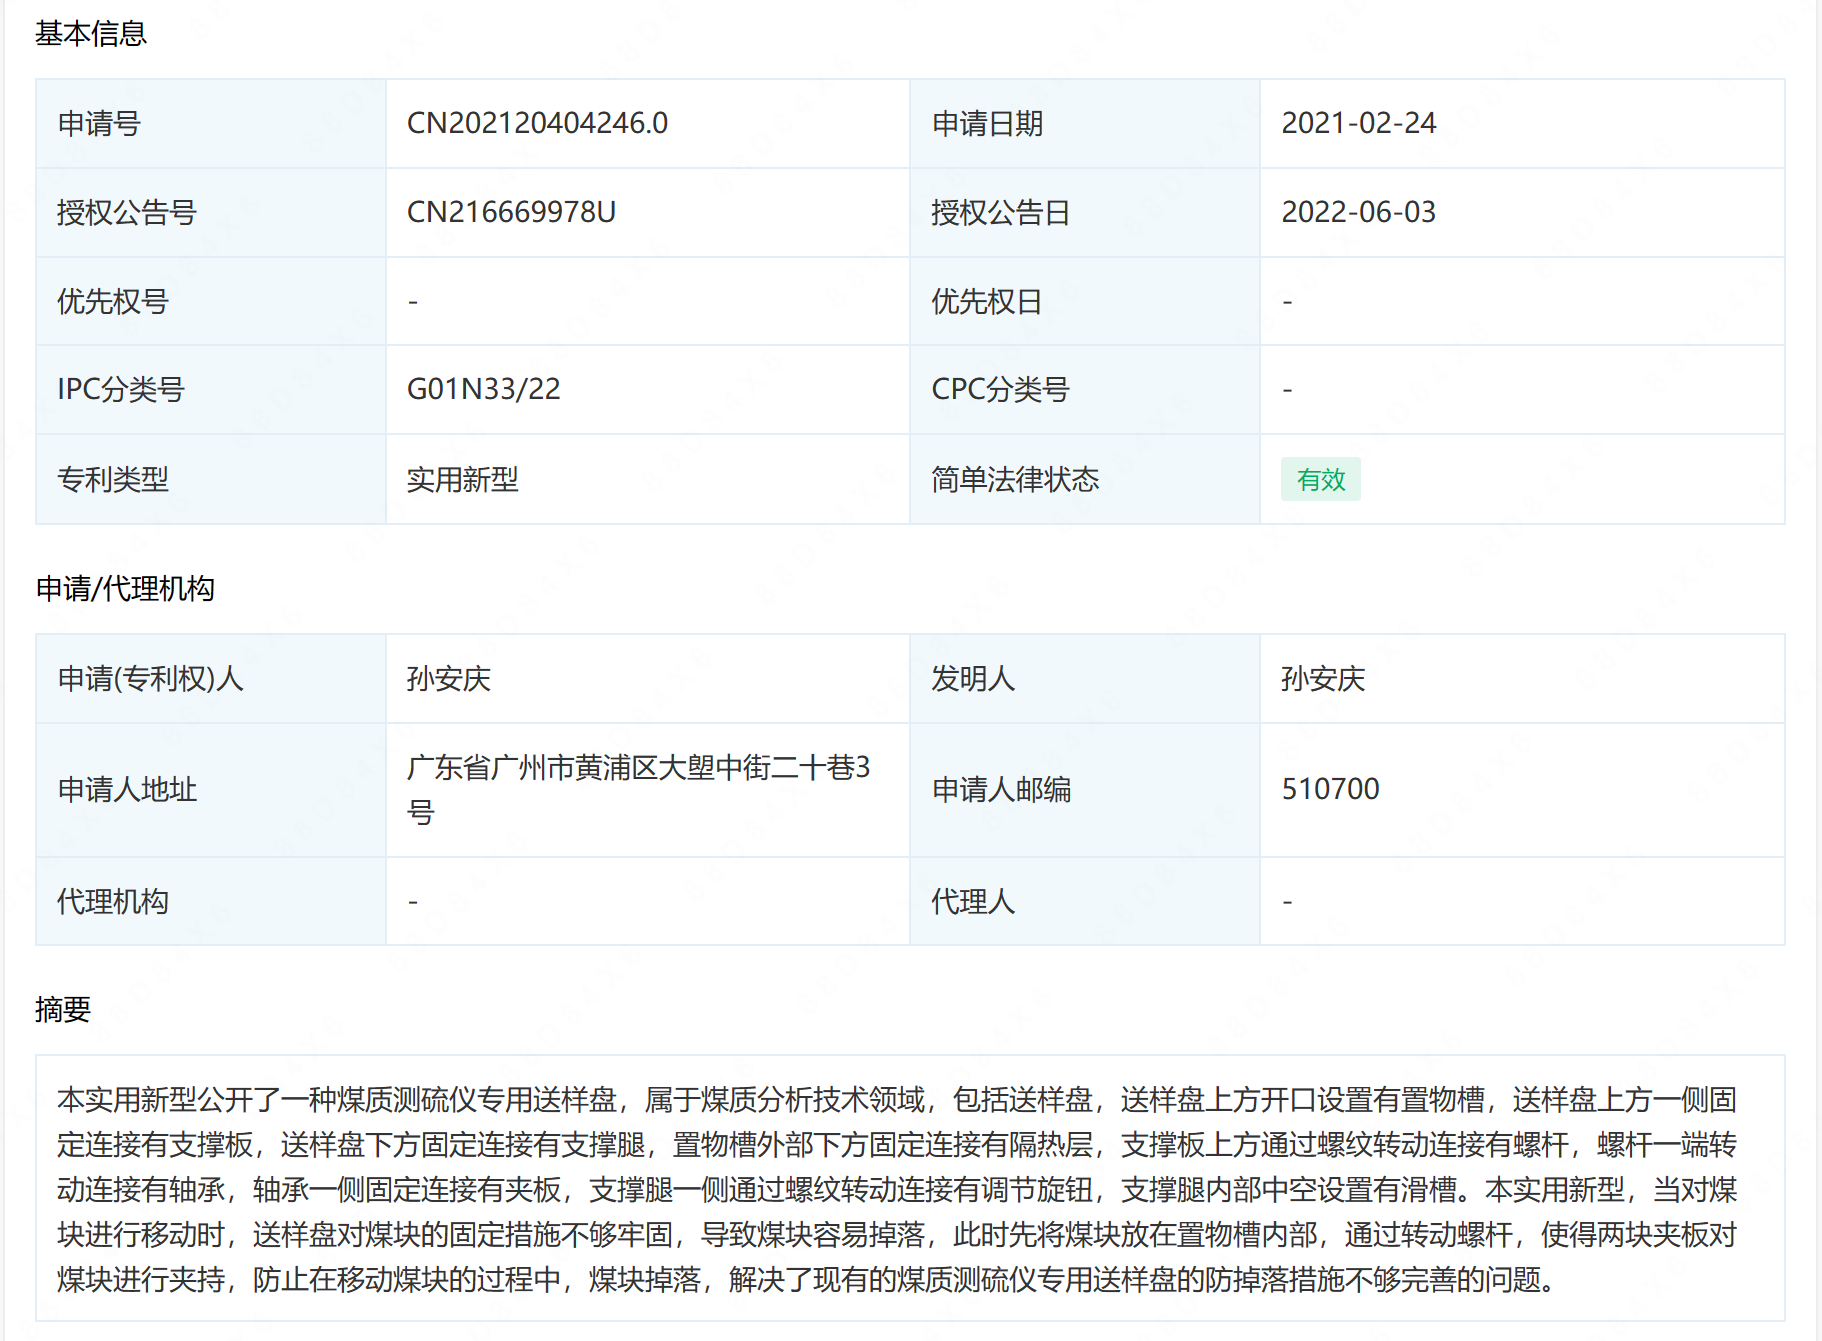Click the 申请日期 label cell

click(1085, 123)
